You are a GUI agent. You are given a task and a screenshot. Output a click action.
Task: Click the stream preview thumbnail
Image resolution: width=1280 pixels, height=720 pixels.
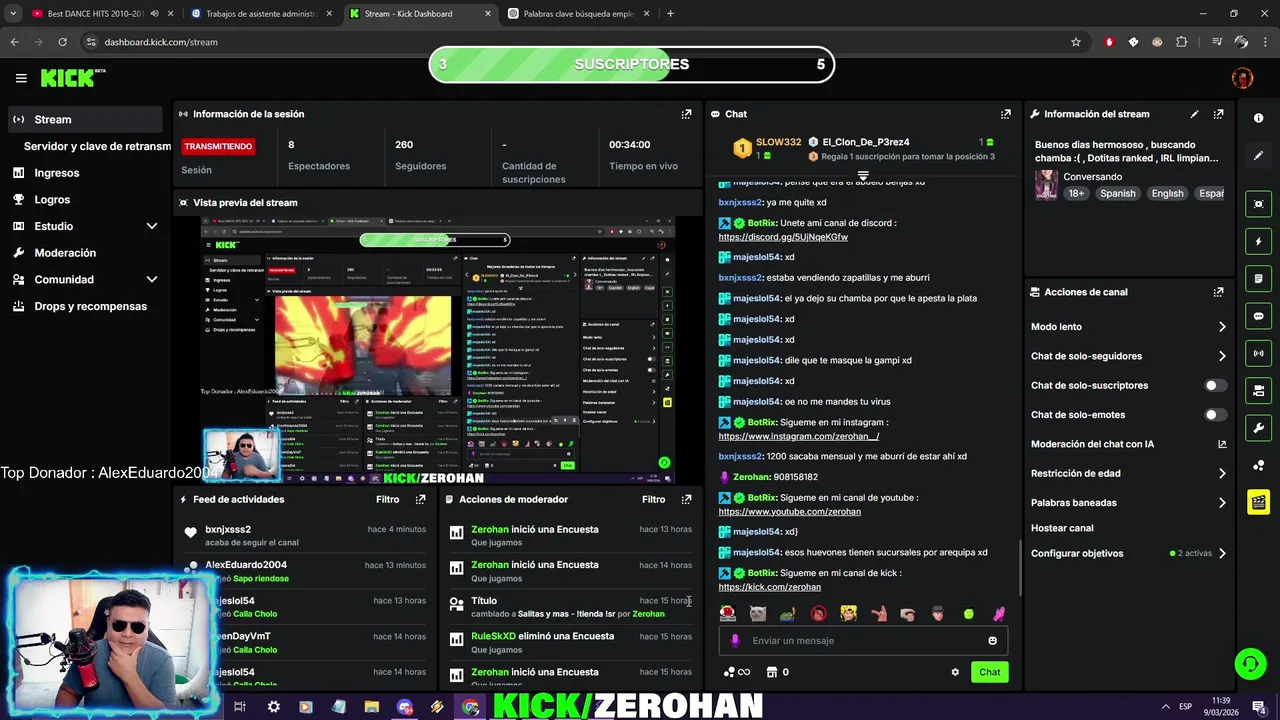click(x=437, y=350)
